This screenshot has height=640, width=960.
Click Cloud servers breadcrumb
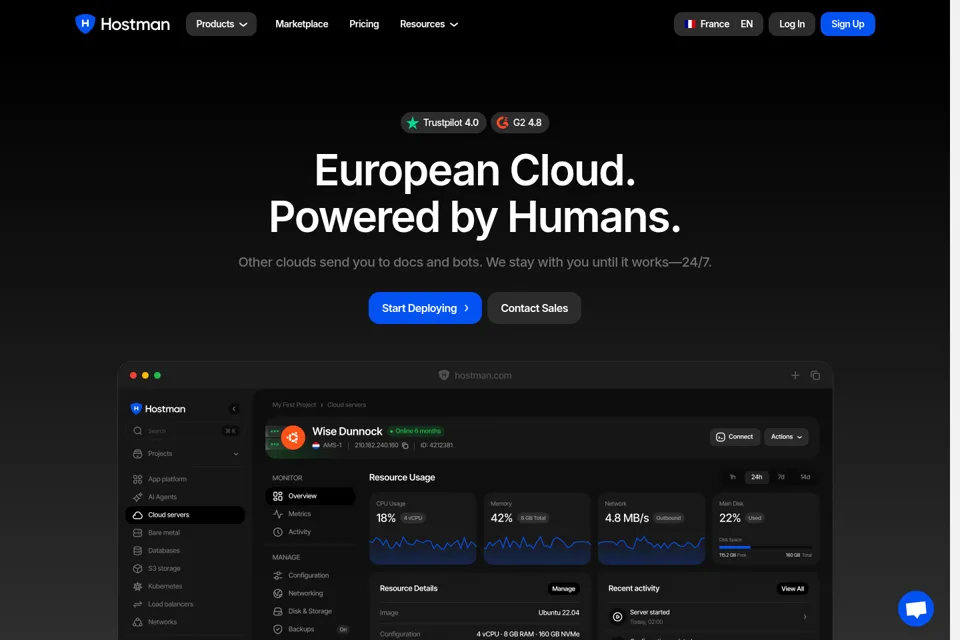point(347,405)
